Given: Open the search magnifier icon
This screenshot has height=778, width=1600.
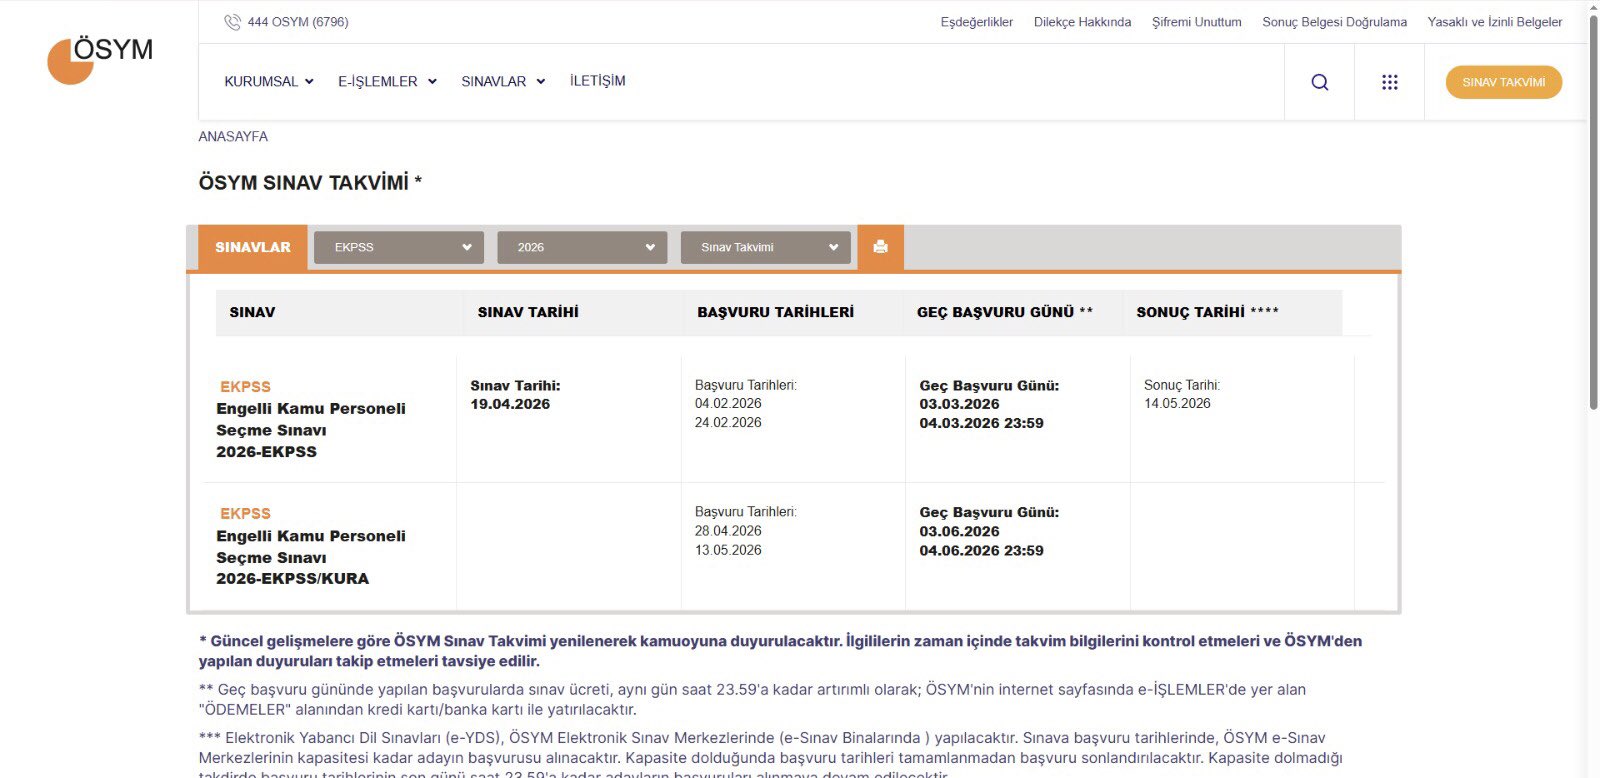Looking at the screenshot, I should [x=1319, y=82].
